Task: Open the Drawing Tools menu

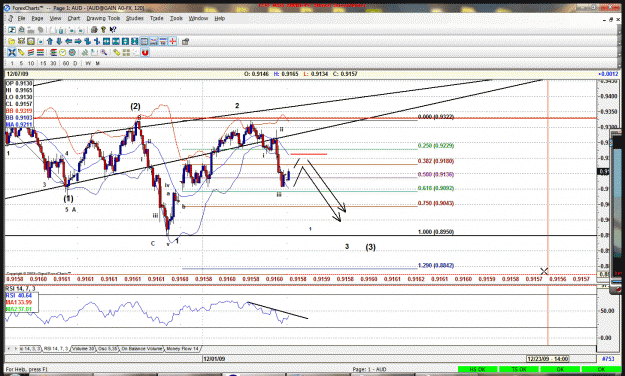Action: [x=103, y=18]
